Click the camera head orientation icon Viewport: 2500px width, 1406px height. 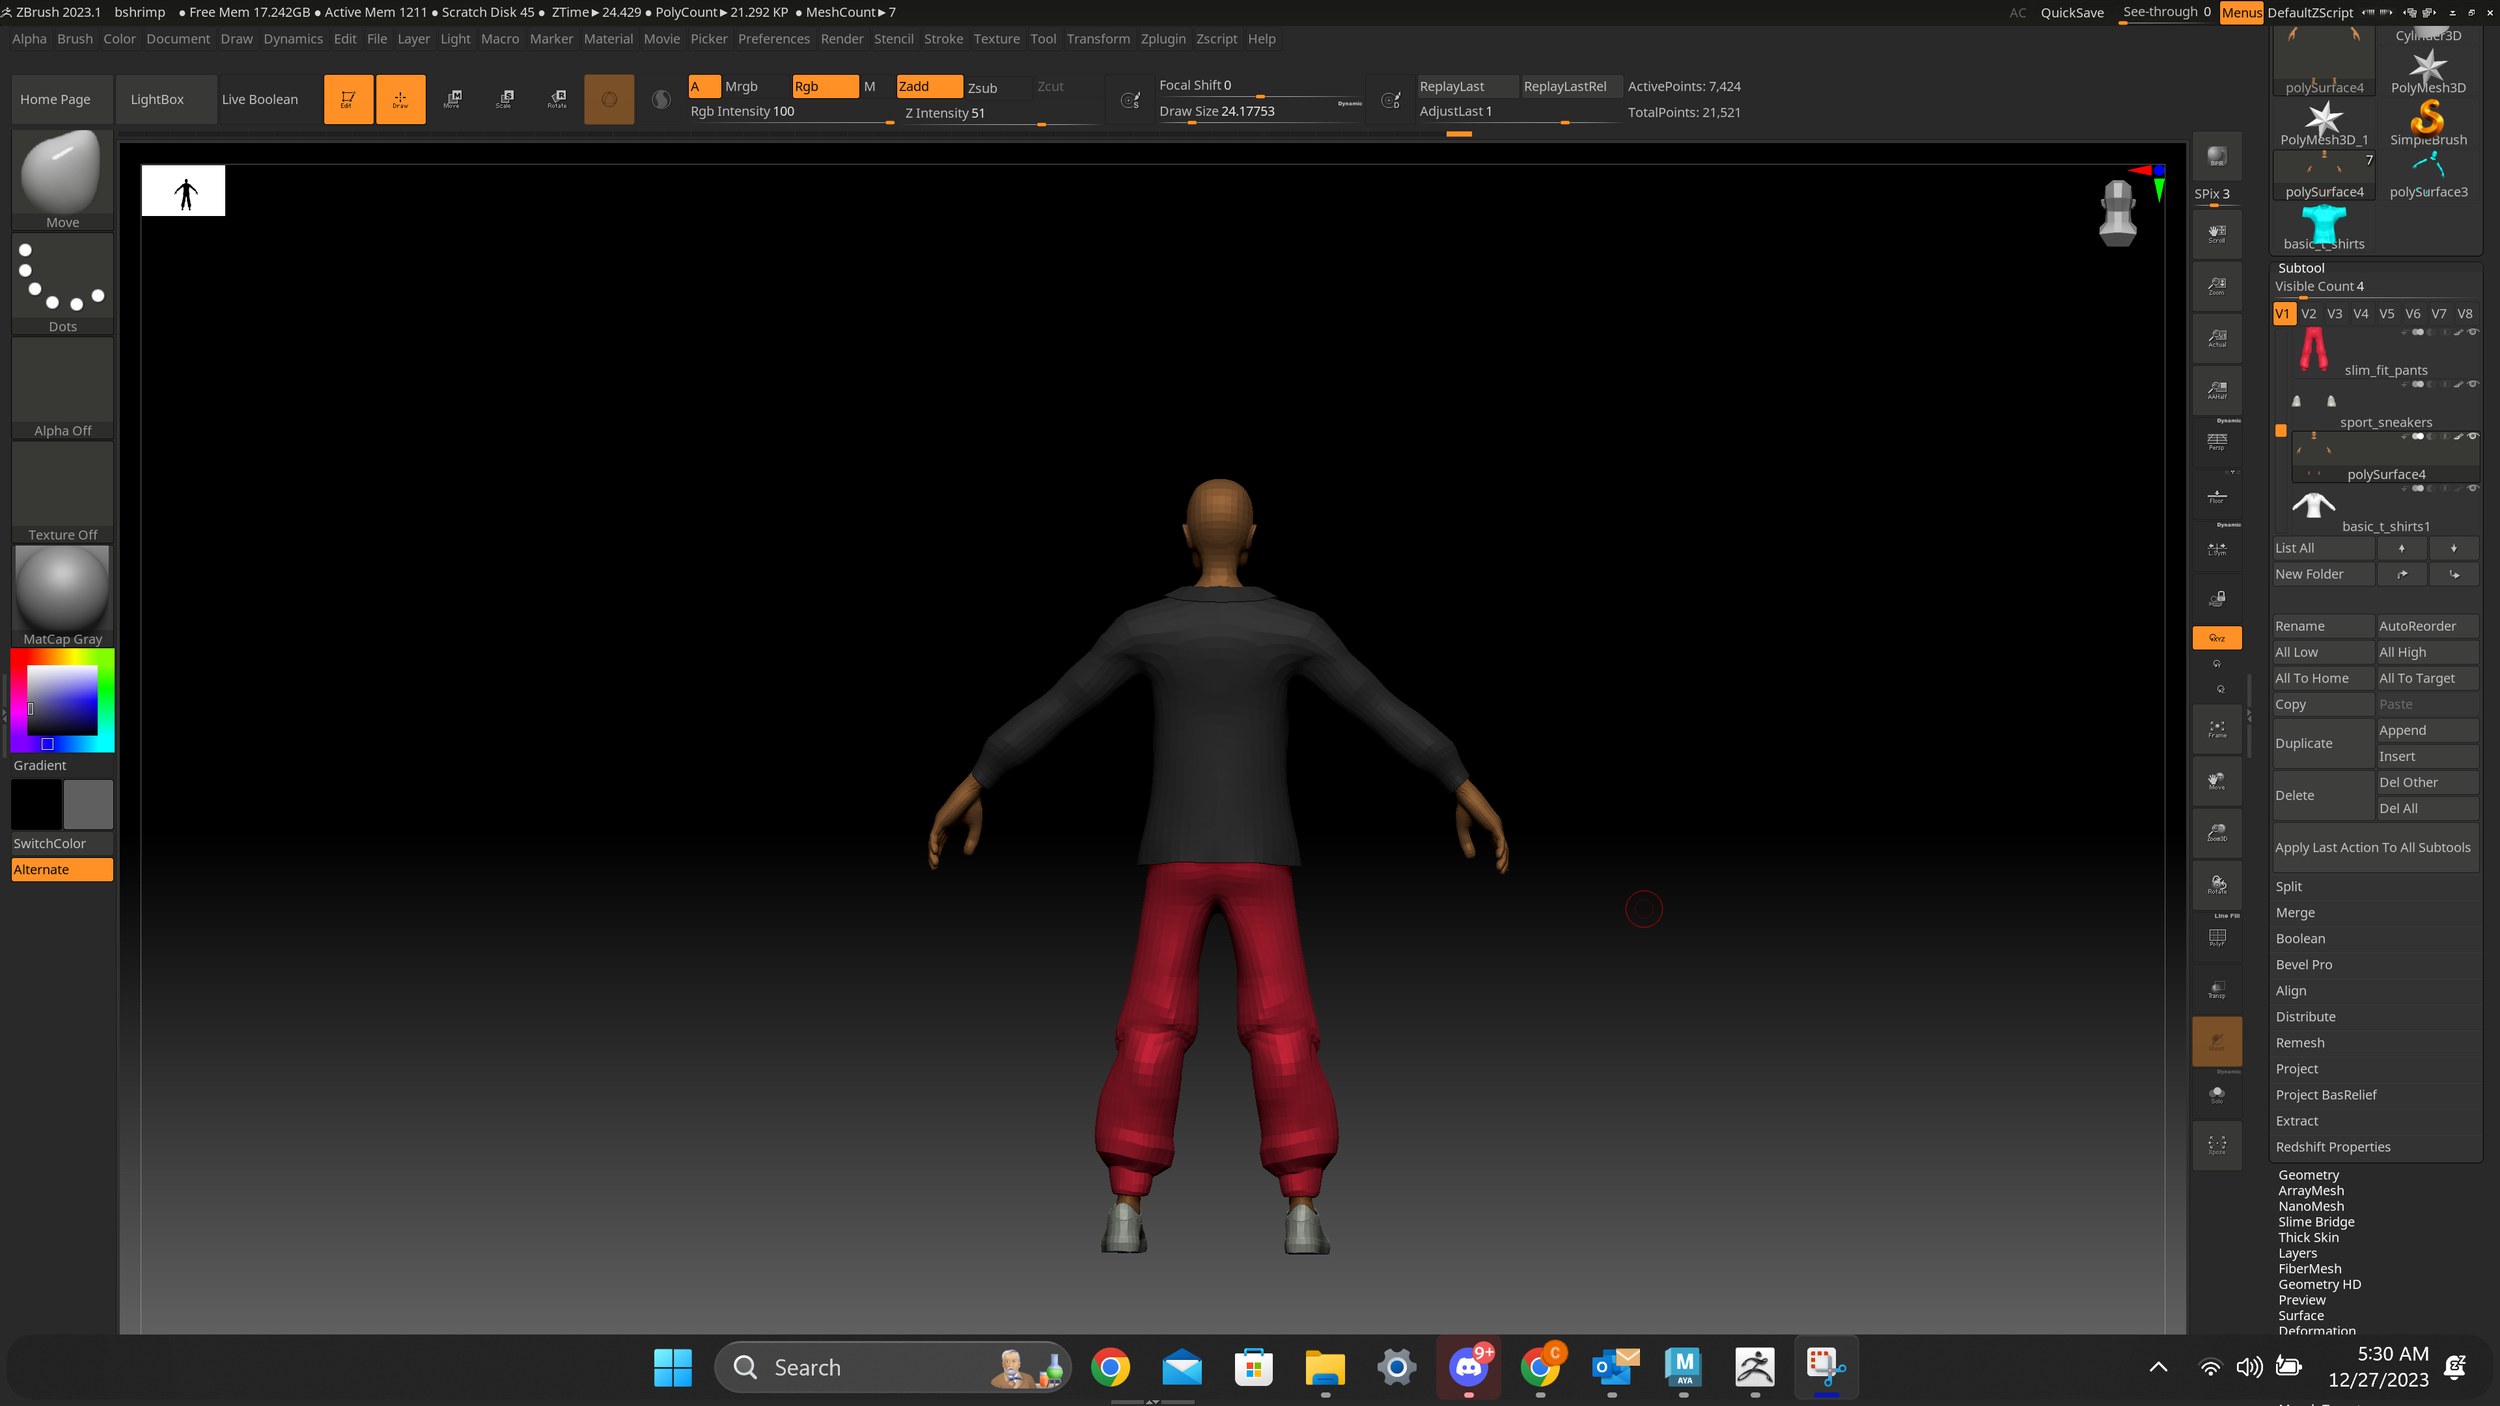point(2117,212)
